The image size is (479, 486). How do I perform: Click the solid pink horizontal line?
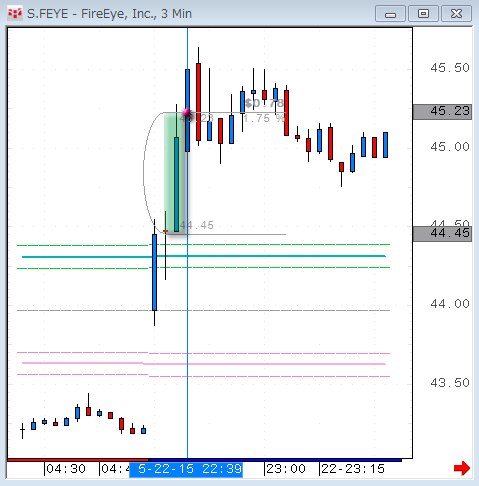pos(204,363)
